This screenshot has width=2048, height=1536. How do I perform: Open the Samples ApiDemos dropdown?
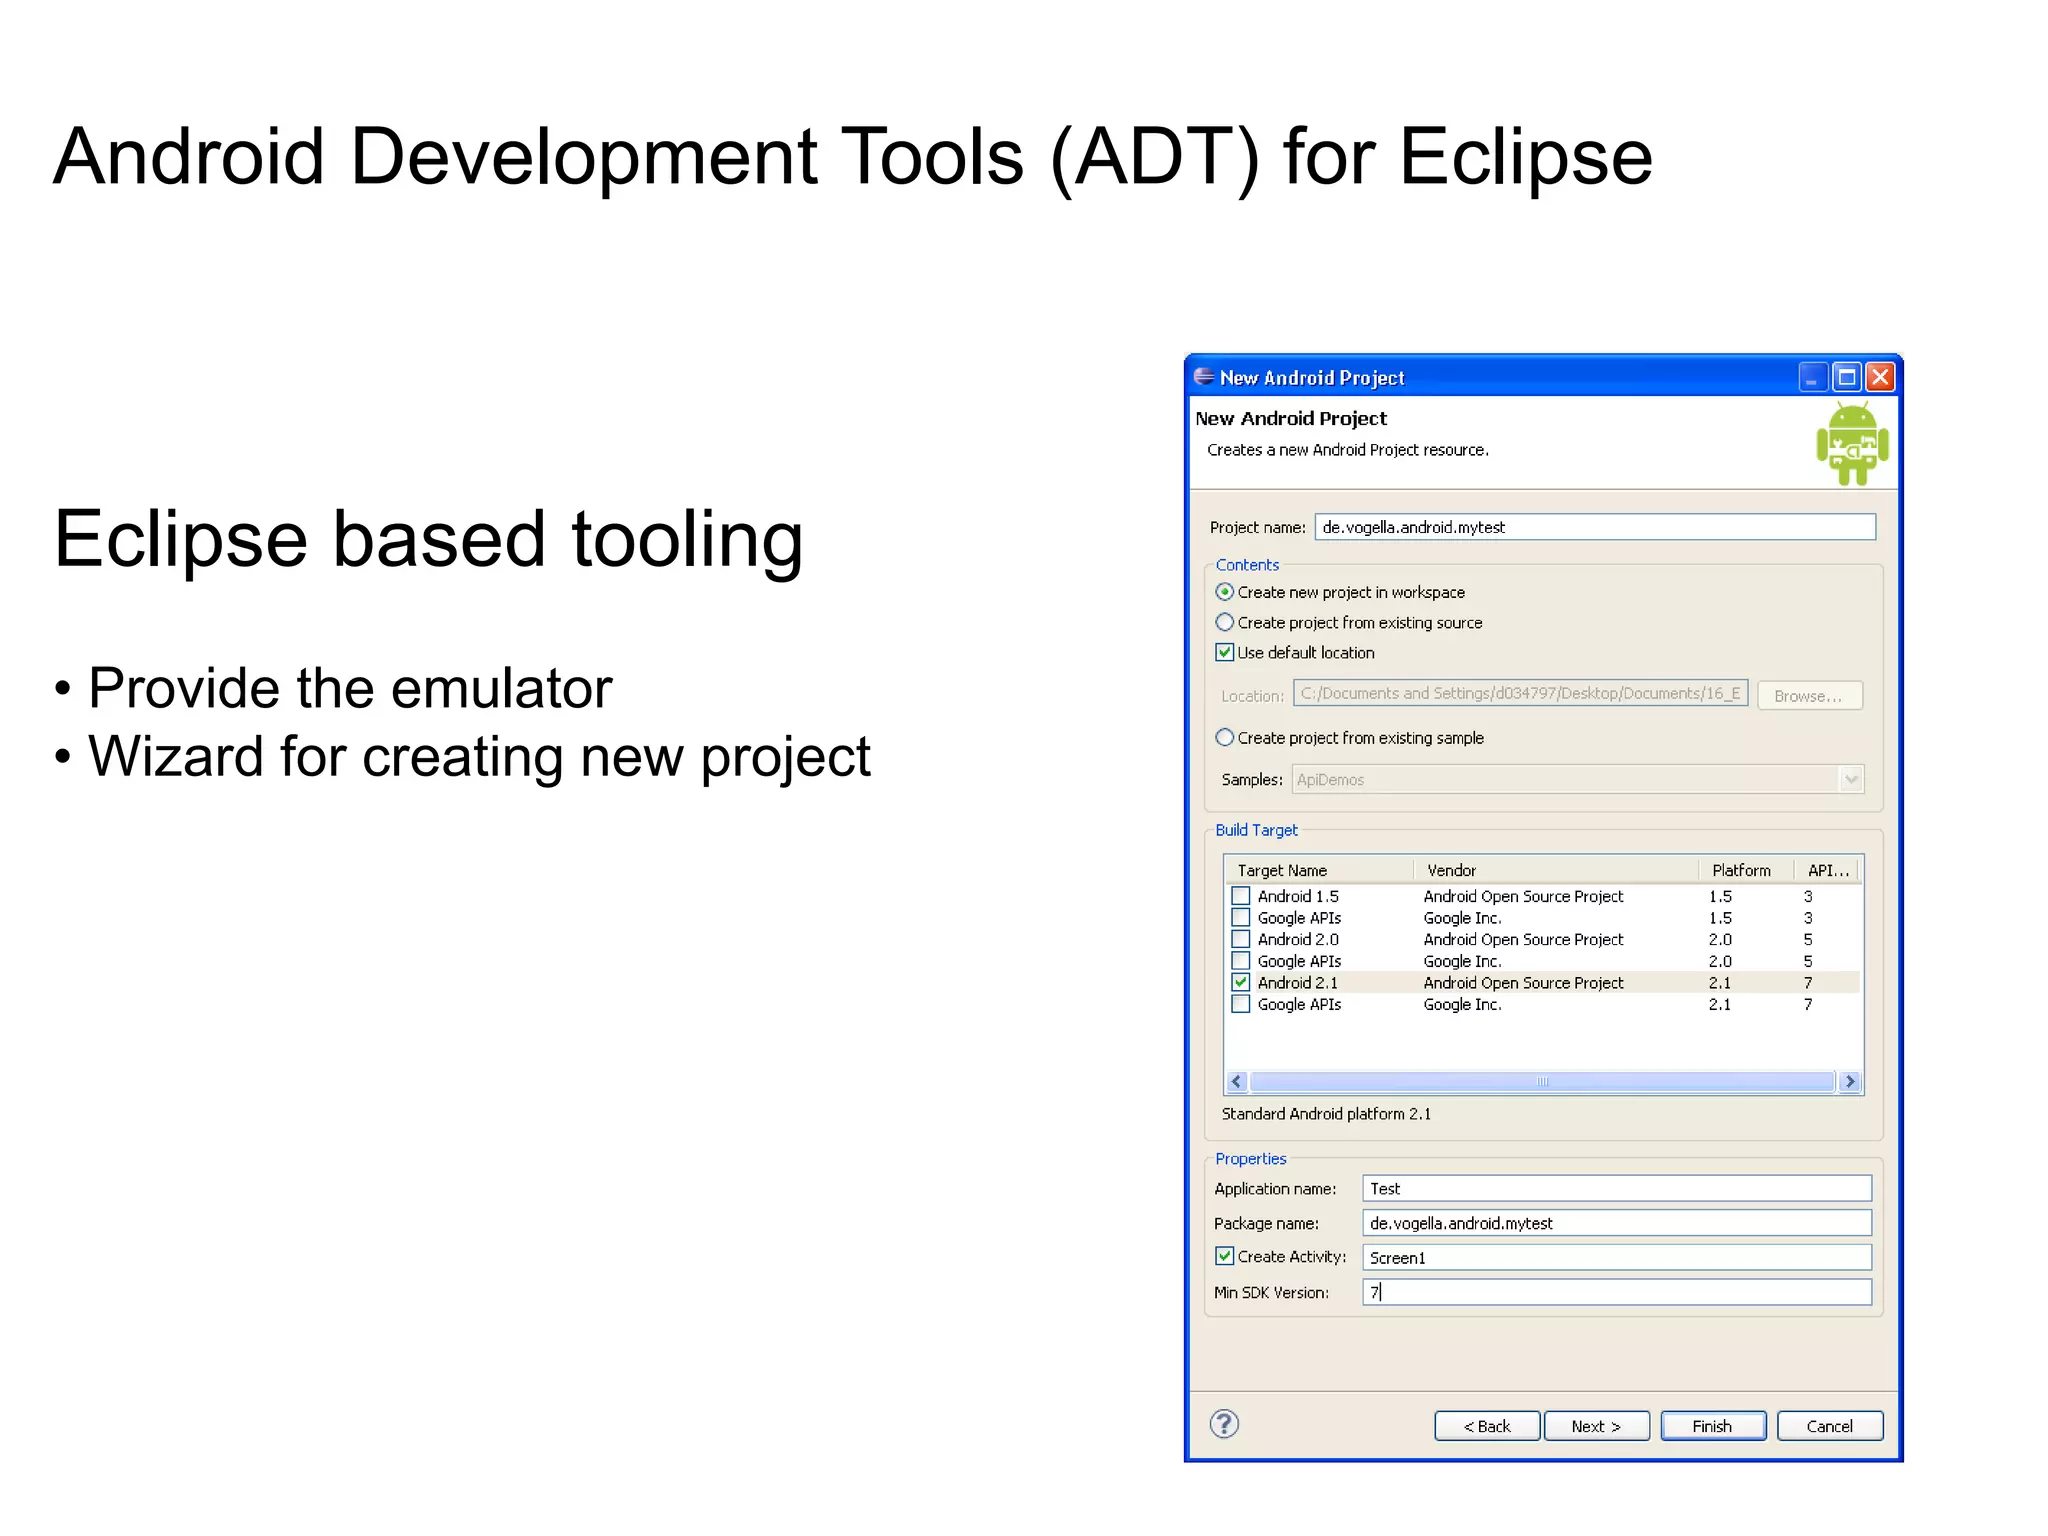point(1851,779)
